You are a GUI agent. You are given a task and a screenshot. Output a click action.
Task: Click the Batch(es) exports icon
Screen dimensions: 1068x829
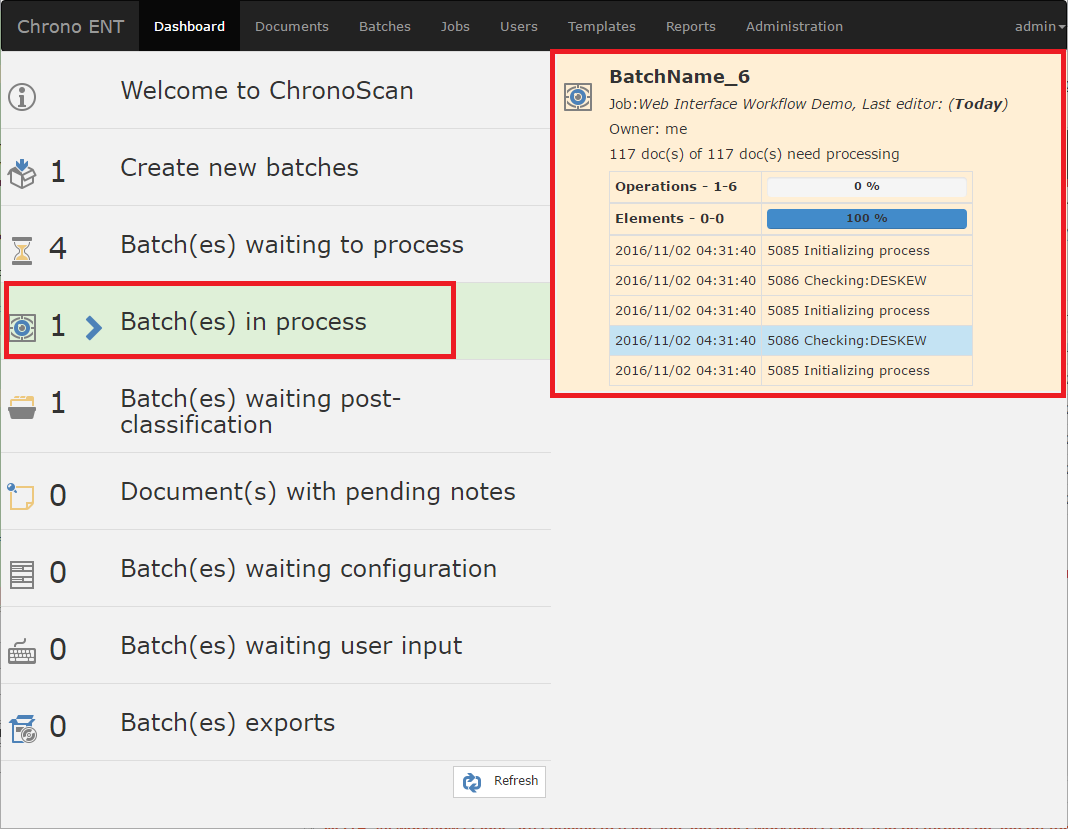tap(23, 729)
